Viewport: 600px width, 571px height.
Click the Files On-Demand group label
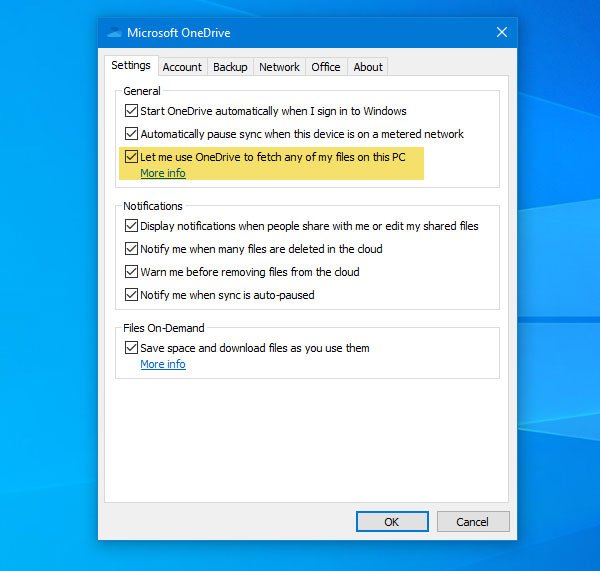pyautogui.click(x=164, y=328)
